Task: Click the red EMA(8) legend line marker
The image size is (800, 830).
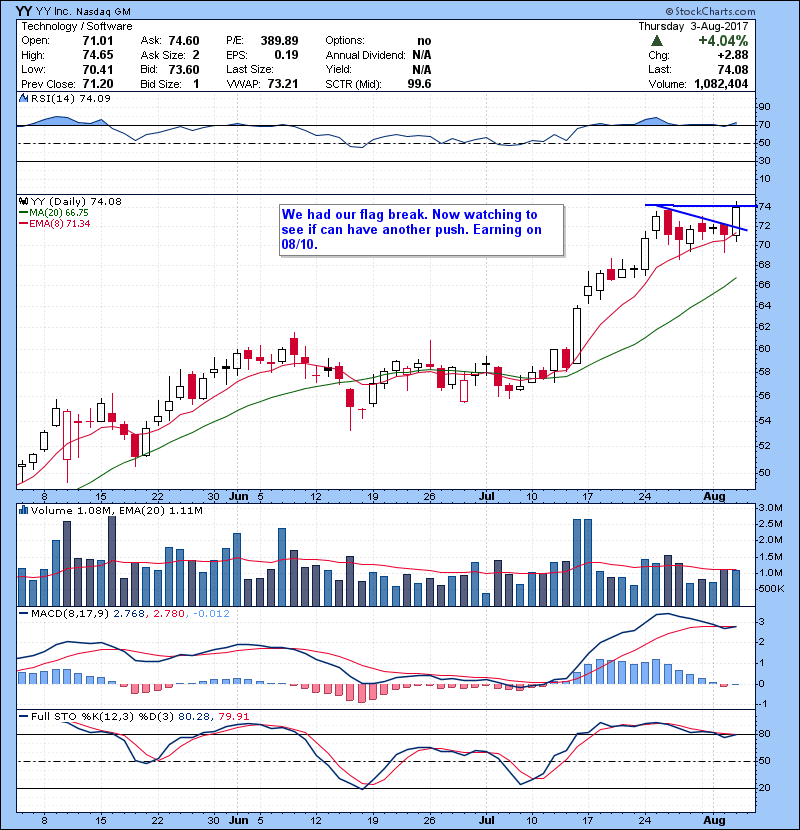Action: tap(23, 224)
